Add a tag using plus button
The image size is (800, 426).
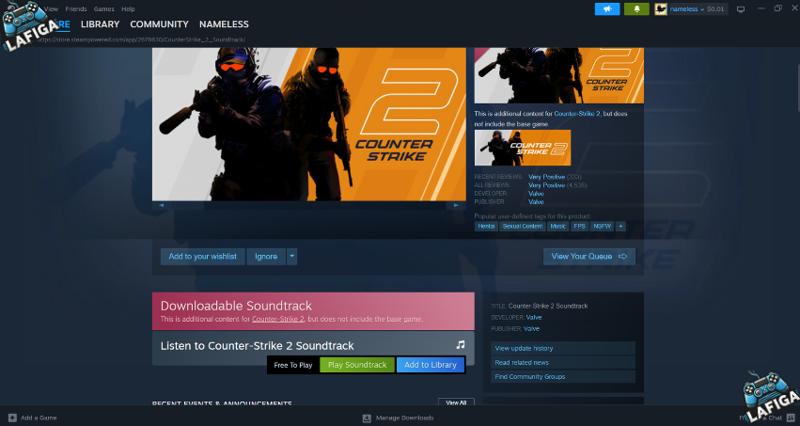(x=620, y=227)
